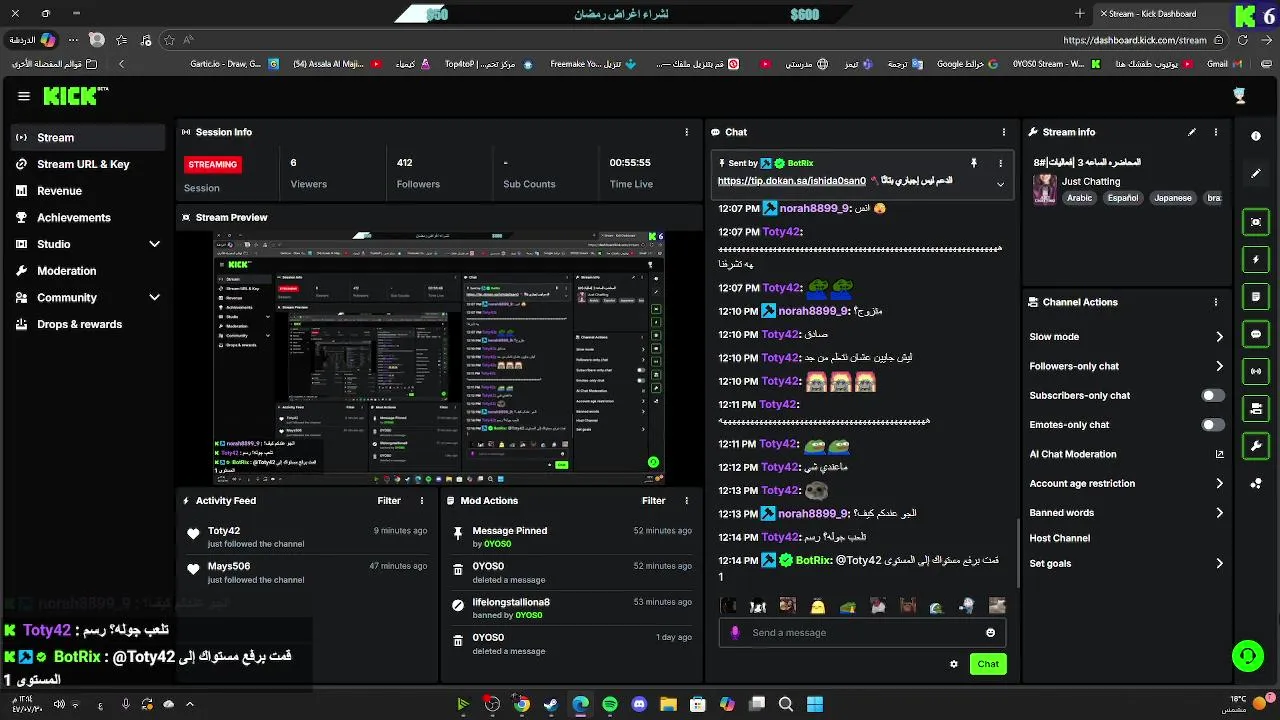
Task: Toggle the notes widget in right rail
Action: (1256, 297)
